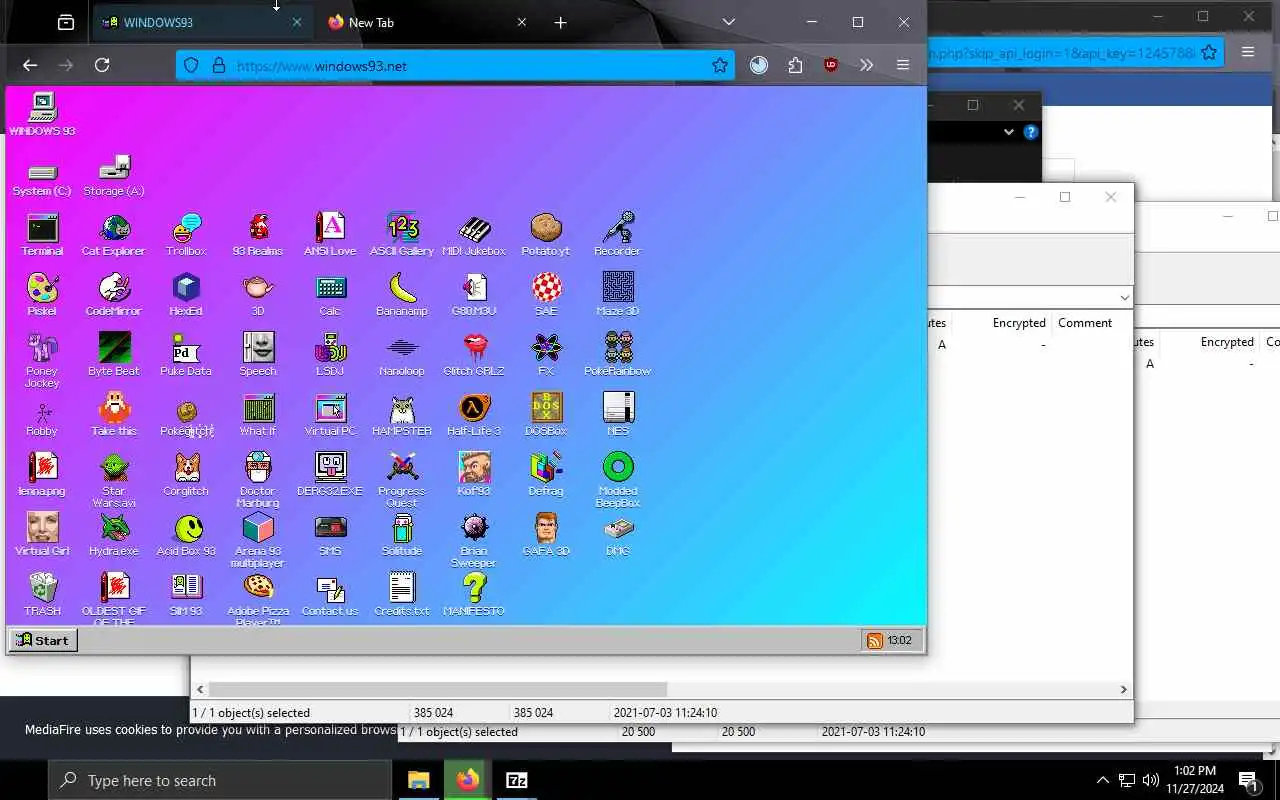This screenshot has height=800, width=1280.
Task: Open CodeMirror icon
Action: pos(114,294)
